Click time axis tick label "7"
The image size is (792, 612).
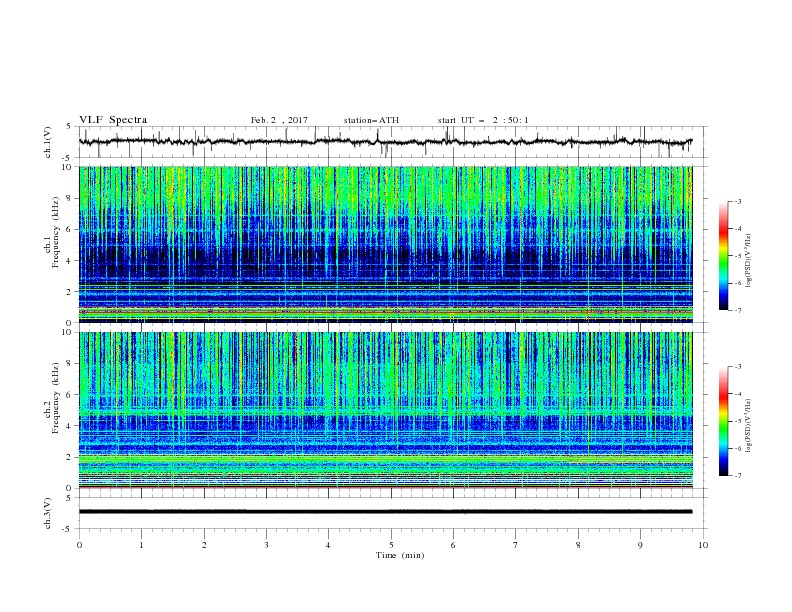(x=516, y=545)
